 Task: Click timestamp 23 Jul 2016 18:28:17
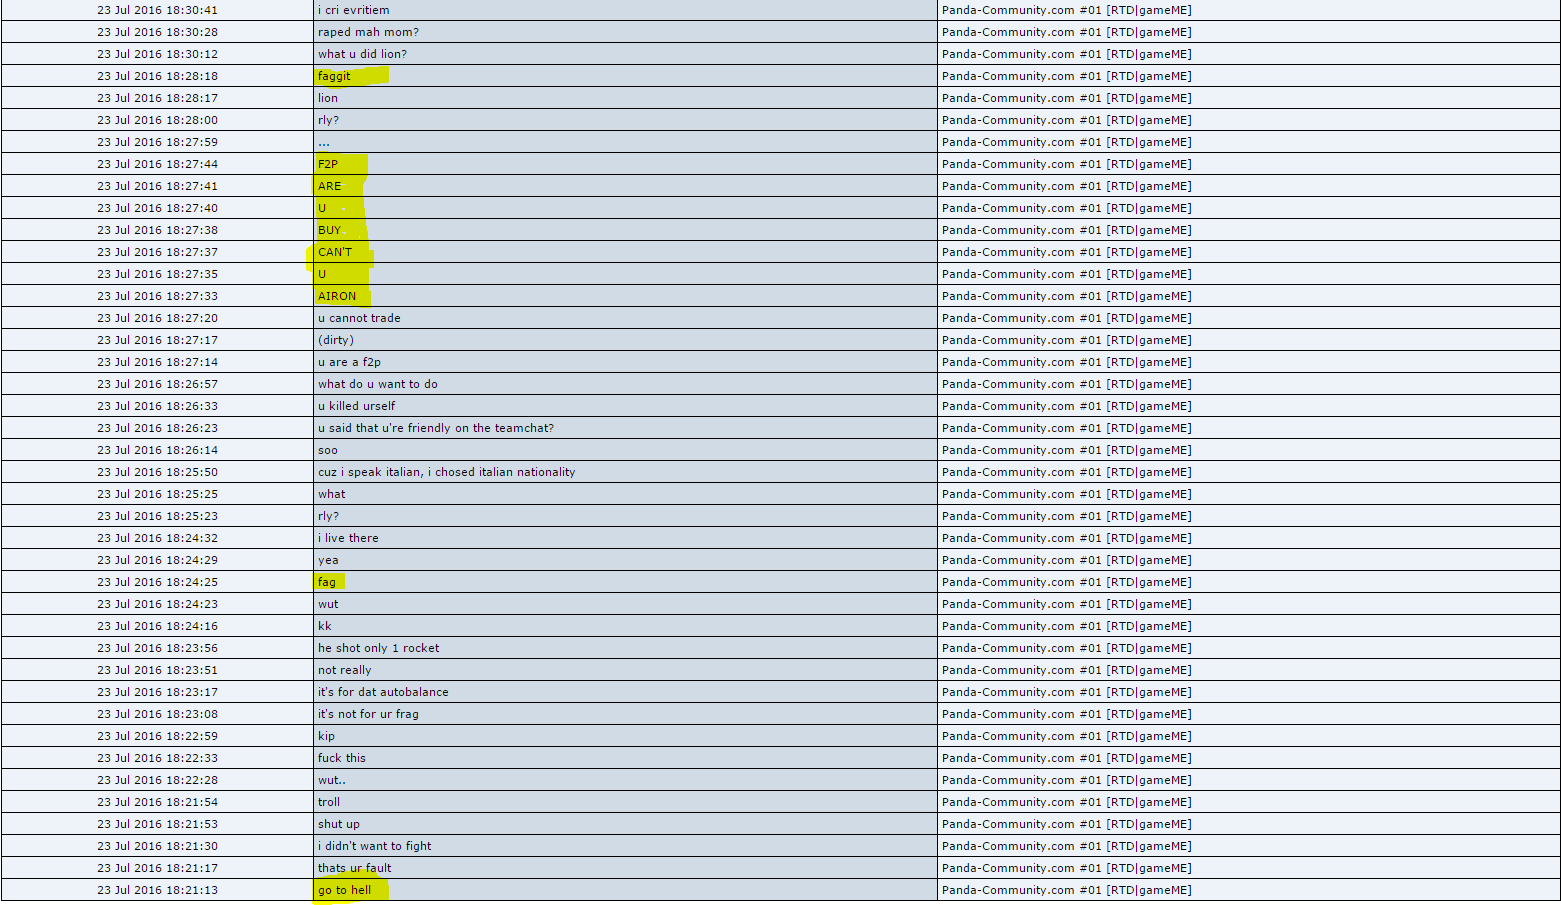tap(157, 98)
